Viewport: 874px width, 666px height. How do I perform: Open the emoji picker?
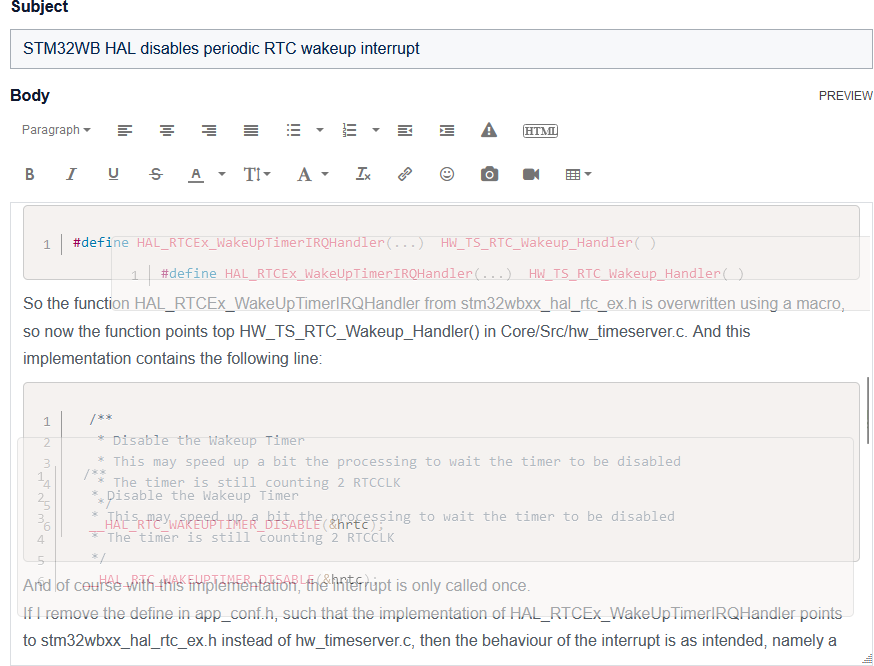tap(447, 174)
